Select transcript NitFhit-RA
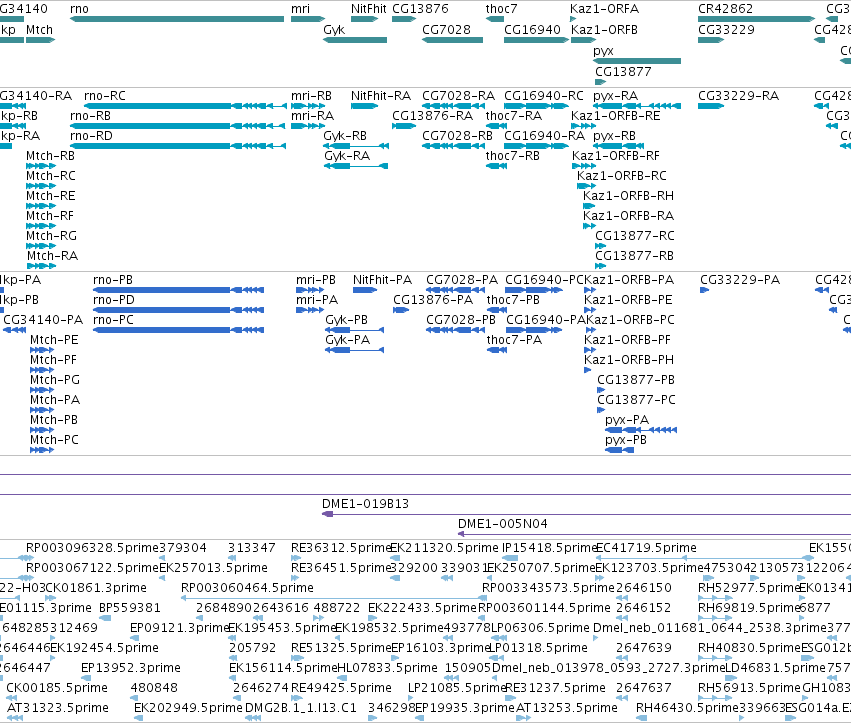 point(380,96)
